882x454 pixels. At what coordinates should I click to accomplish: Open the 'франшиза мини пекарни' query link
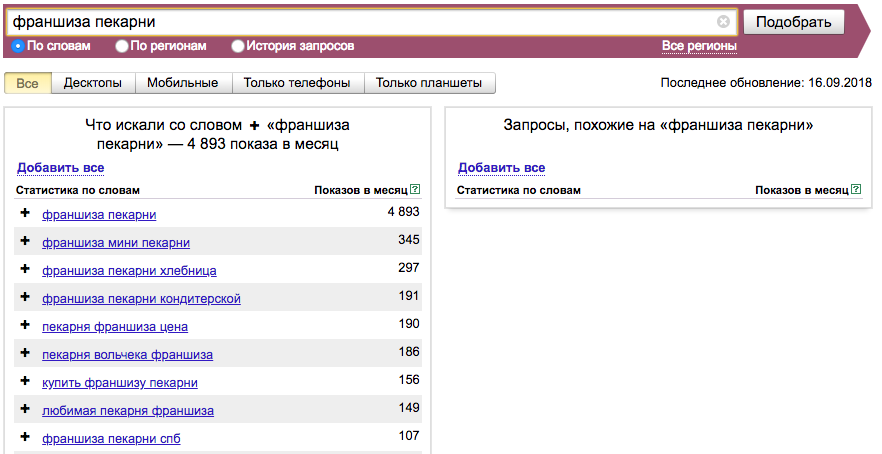pyautogui.click(x=116, y=243)
